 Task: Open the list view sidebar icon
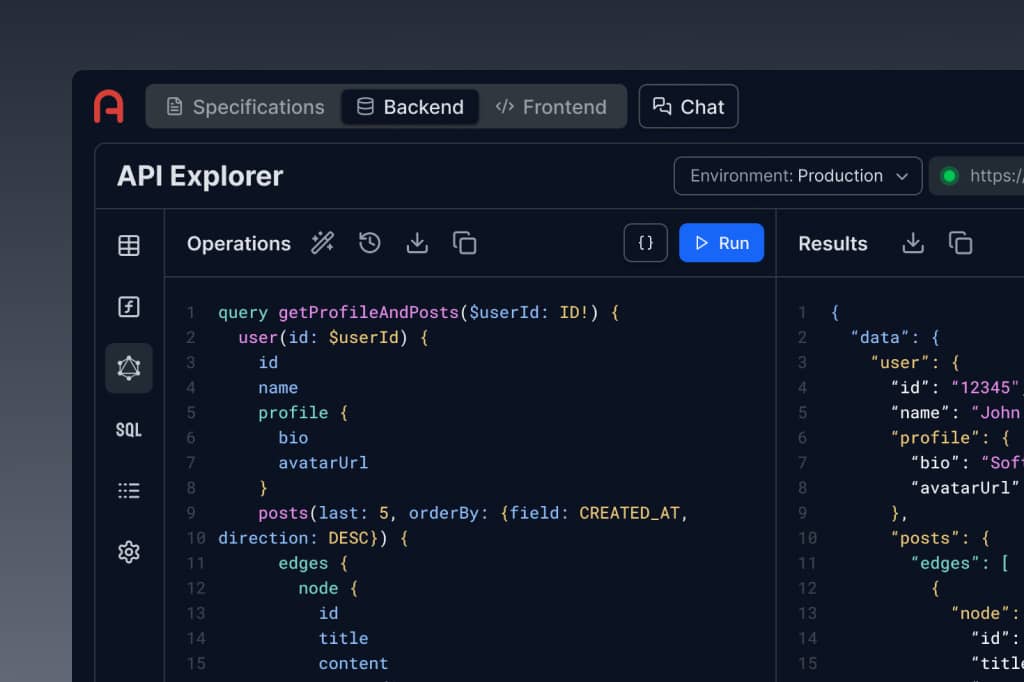(128, 490)
